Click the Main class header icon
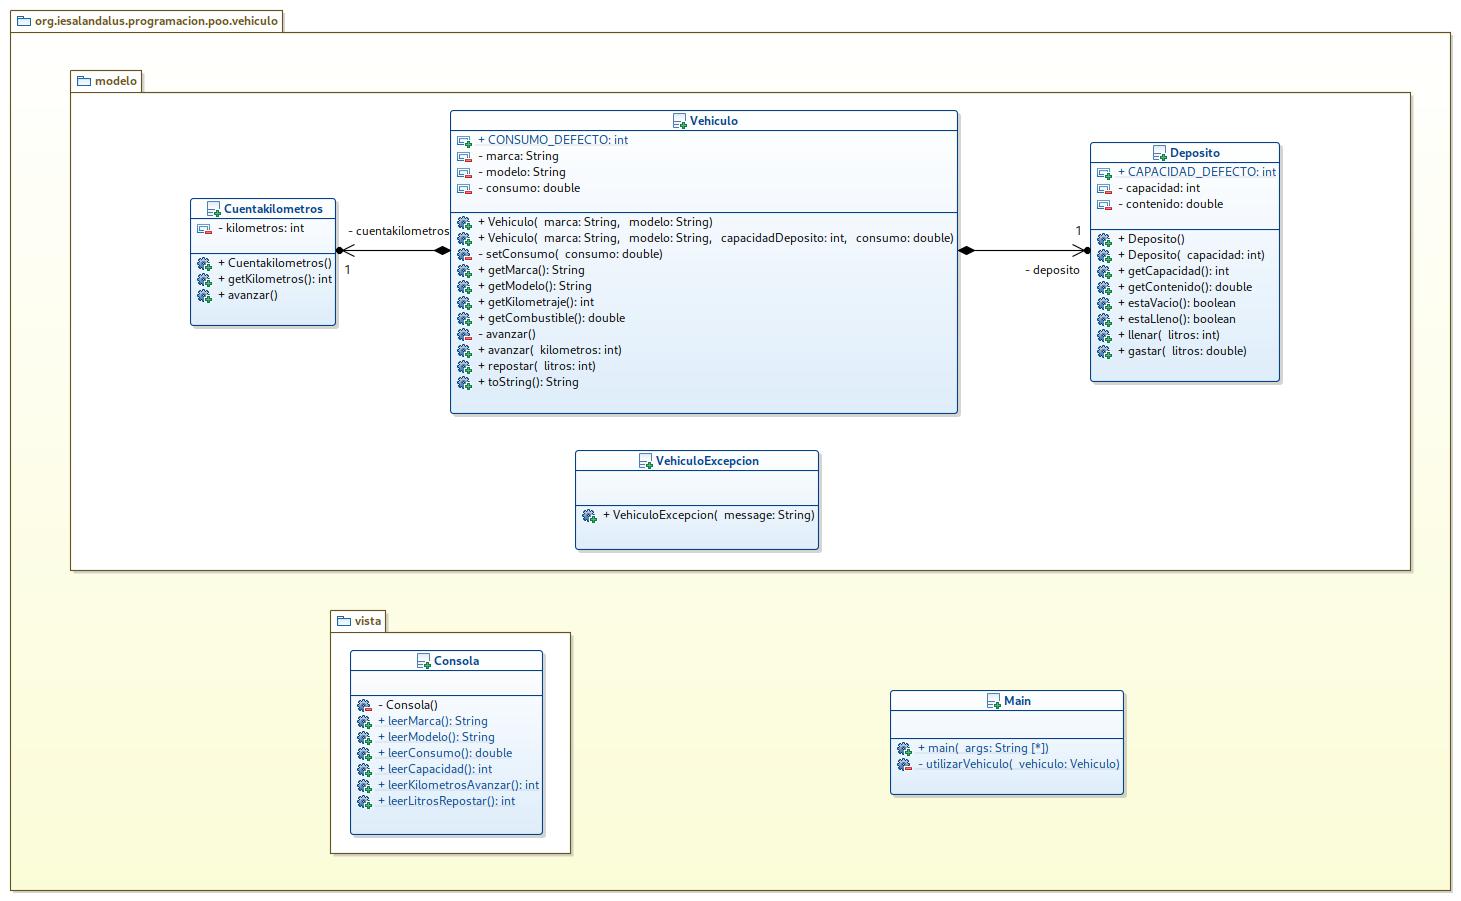The image size is (1461, 901). point(994,701)
